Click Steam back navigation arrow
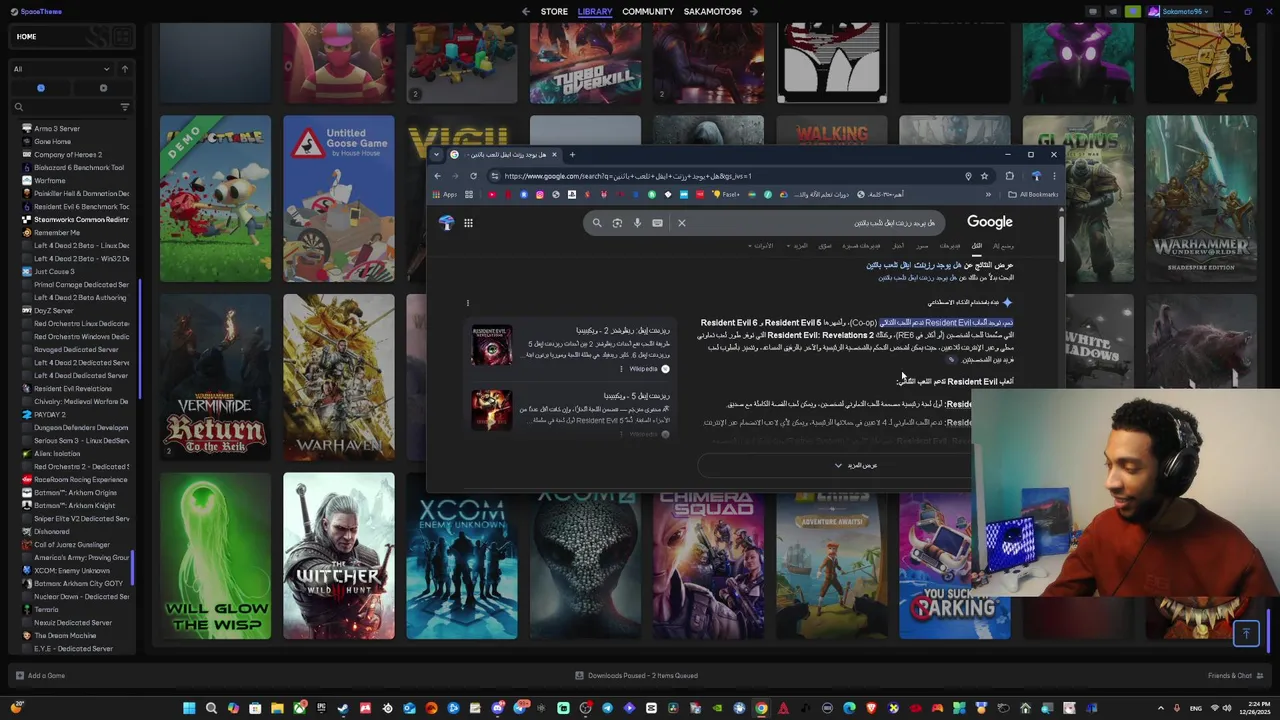This screenshot has height=720, width=1280. click(x=526, y=12)
